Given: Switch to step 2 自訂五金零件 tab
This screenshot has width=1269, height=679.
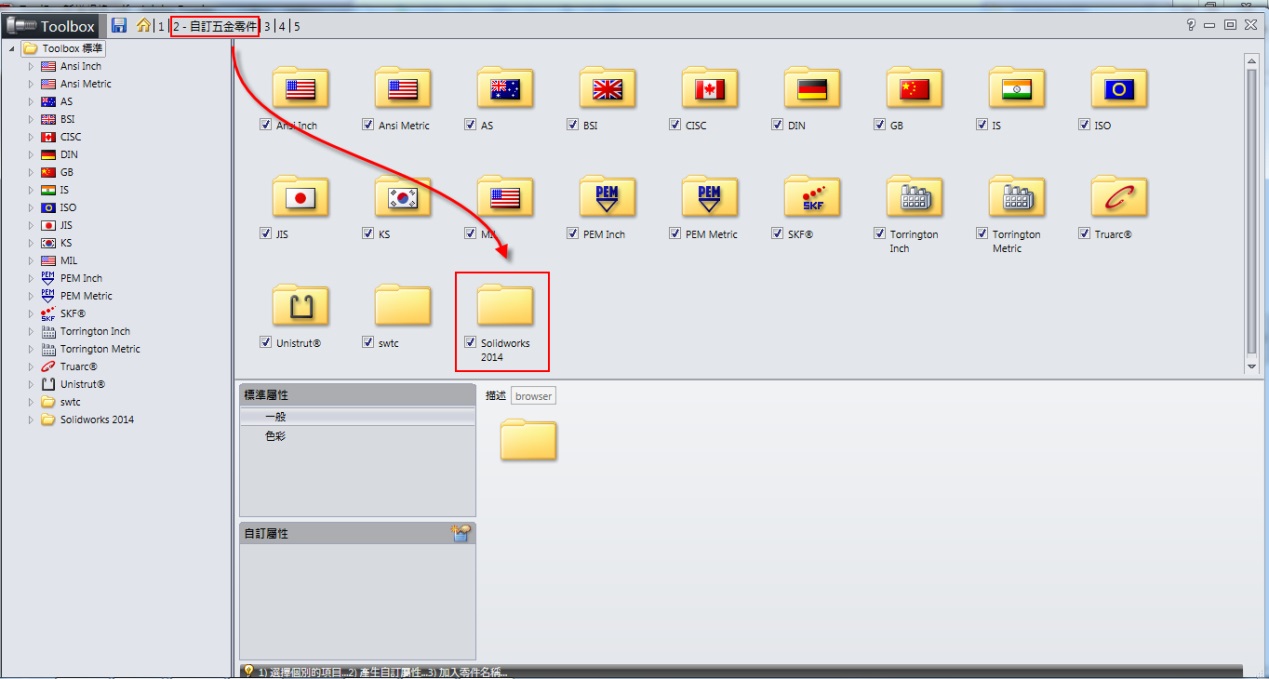Looking at the screenshot, I should pyautogui.click(x=214, y=26).
